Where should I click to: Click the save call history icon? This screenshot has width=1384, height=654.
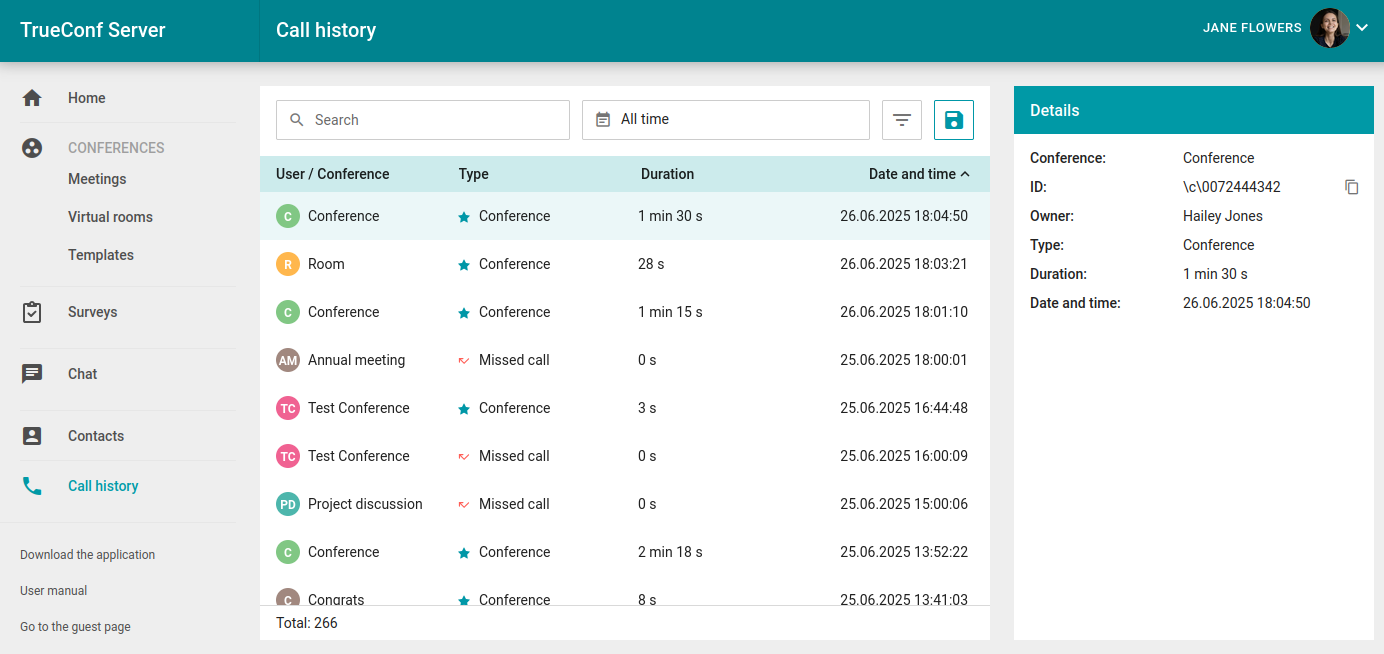(x=953, y=120)
